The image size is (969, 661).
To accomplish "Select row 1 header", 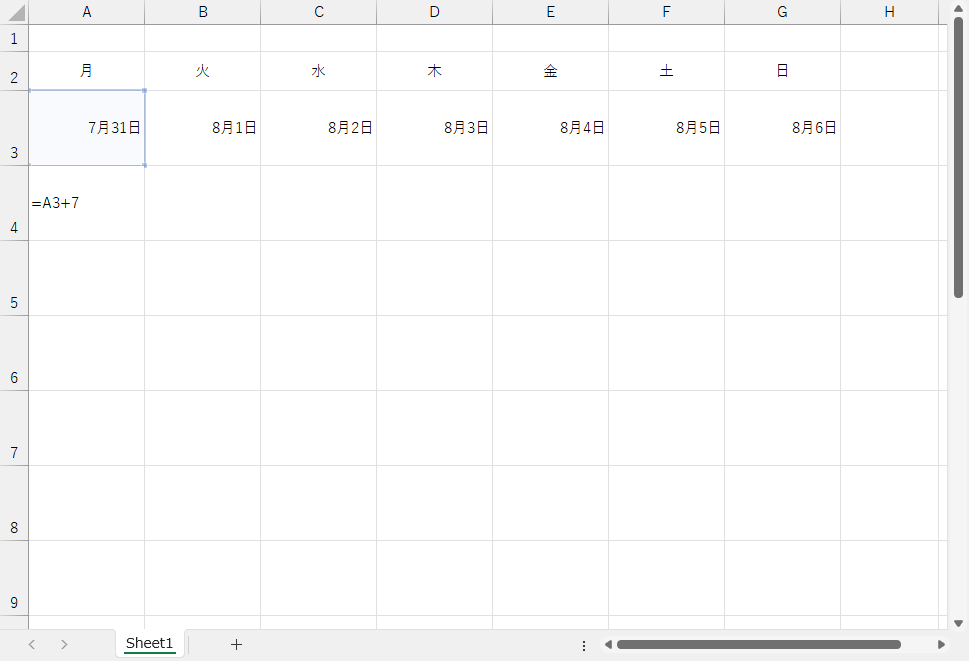I will click(14, 38).
